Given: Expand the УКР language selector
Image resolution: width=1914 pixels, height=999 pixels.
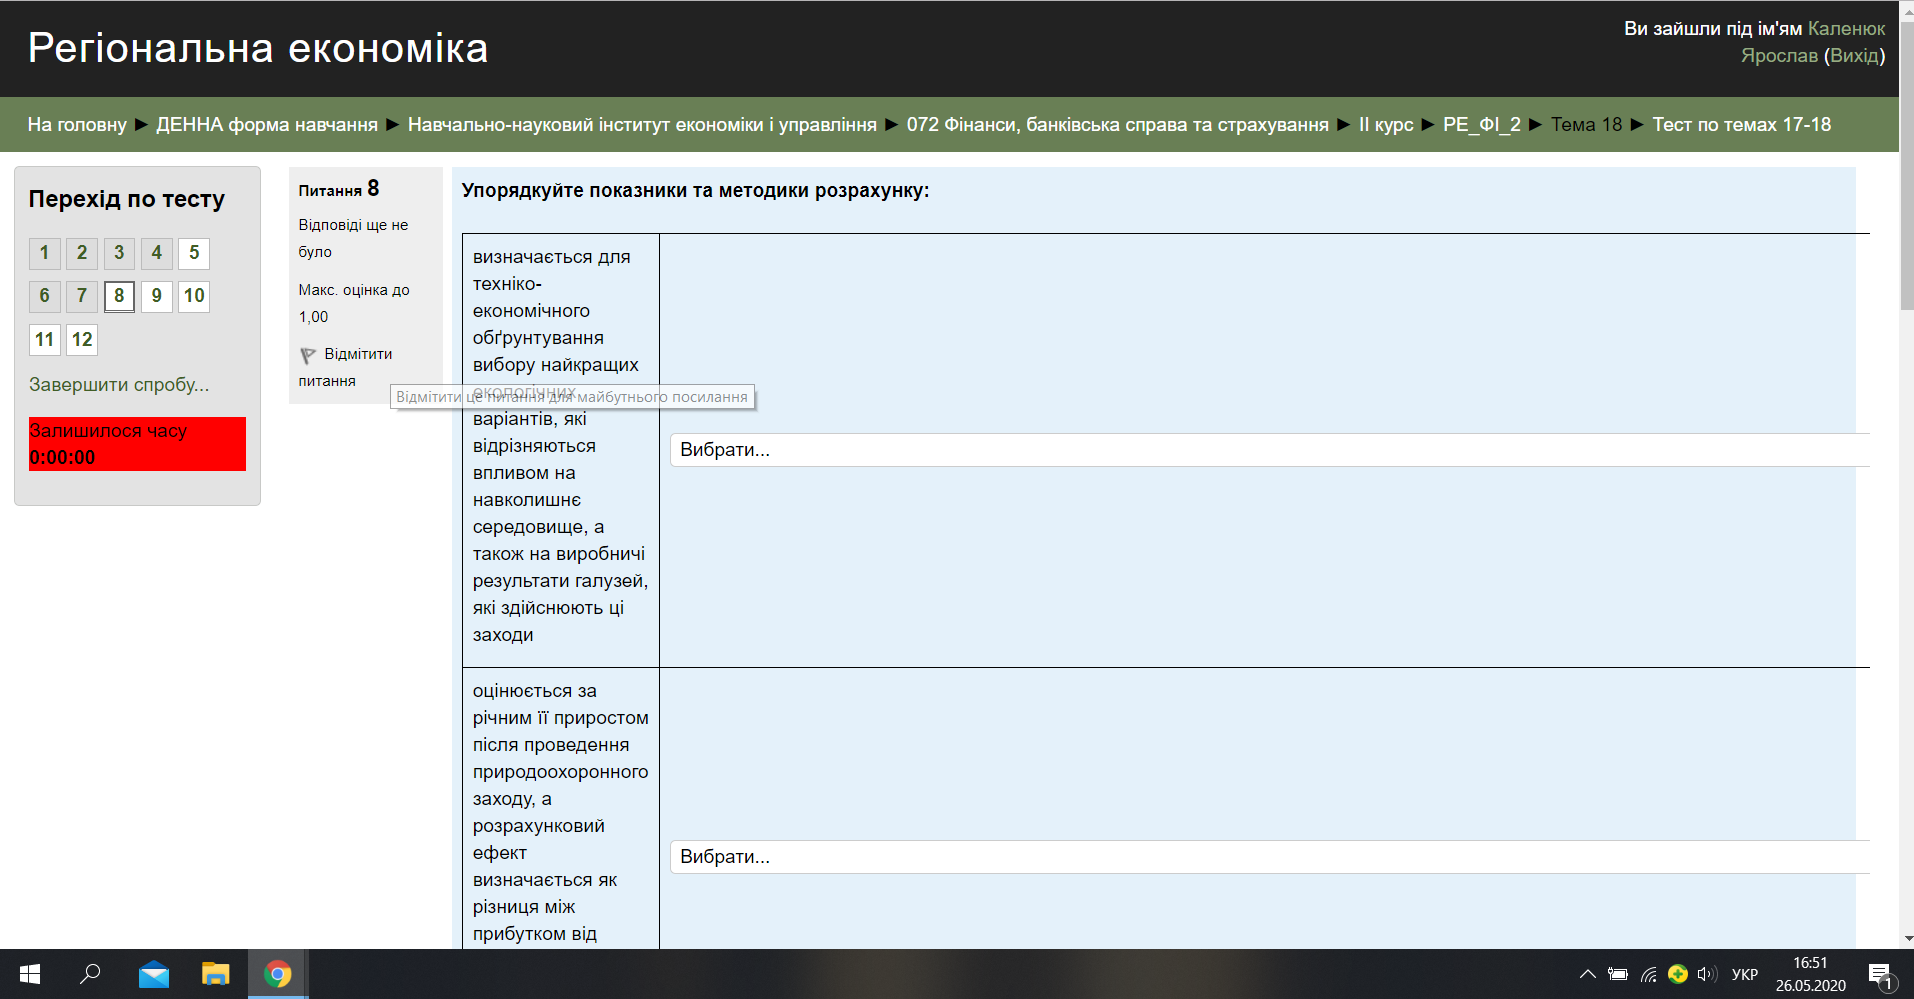Looking at the screenshot, I should click(1745, 973).
